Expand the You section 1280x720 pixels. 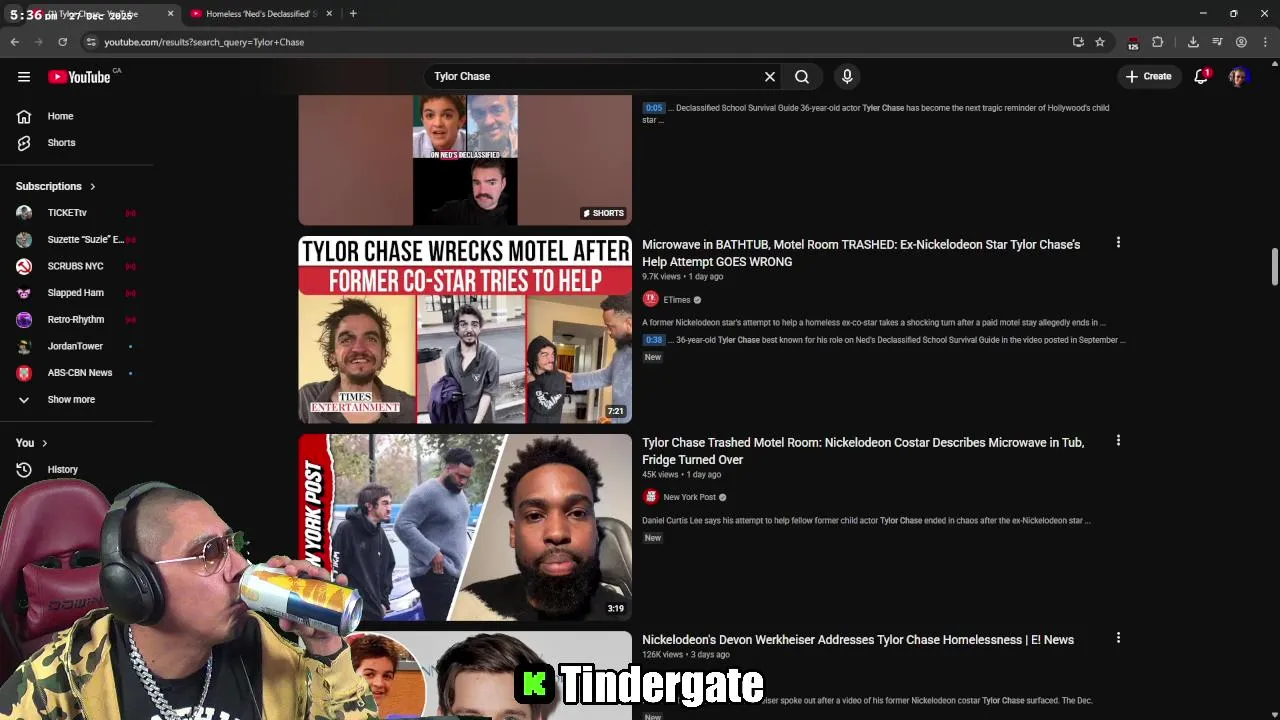click(x=31, y=443)
